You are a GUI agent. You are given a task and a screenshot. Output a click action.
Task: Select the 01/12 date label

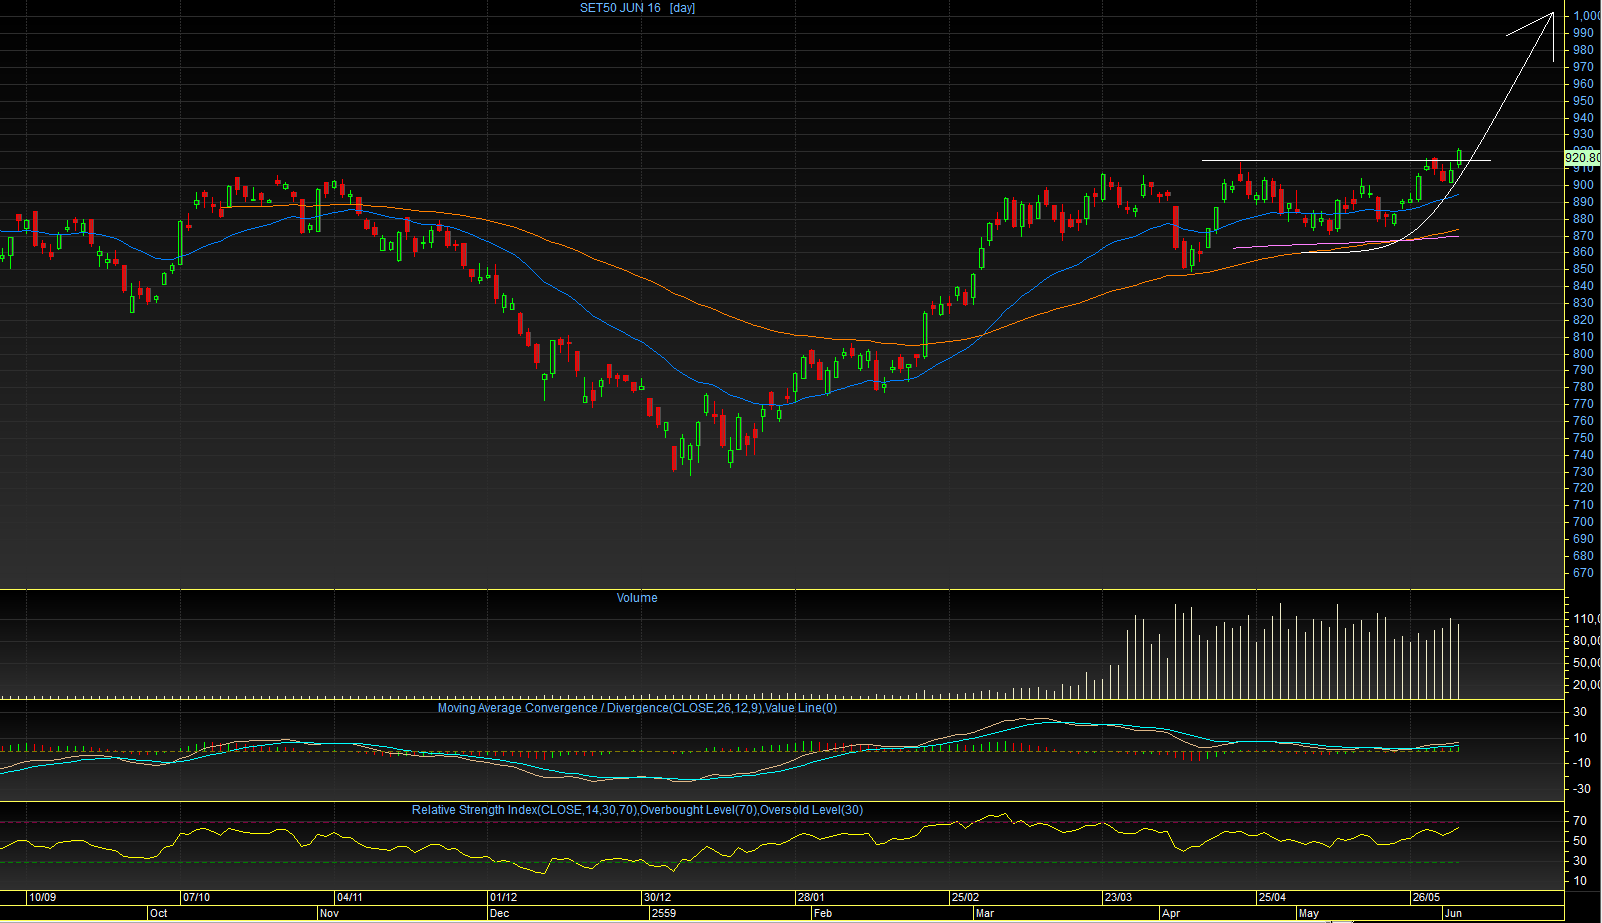pyautogui.click(x=503, y=897)
